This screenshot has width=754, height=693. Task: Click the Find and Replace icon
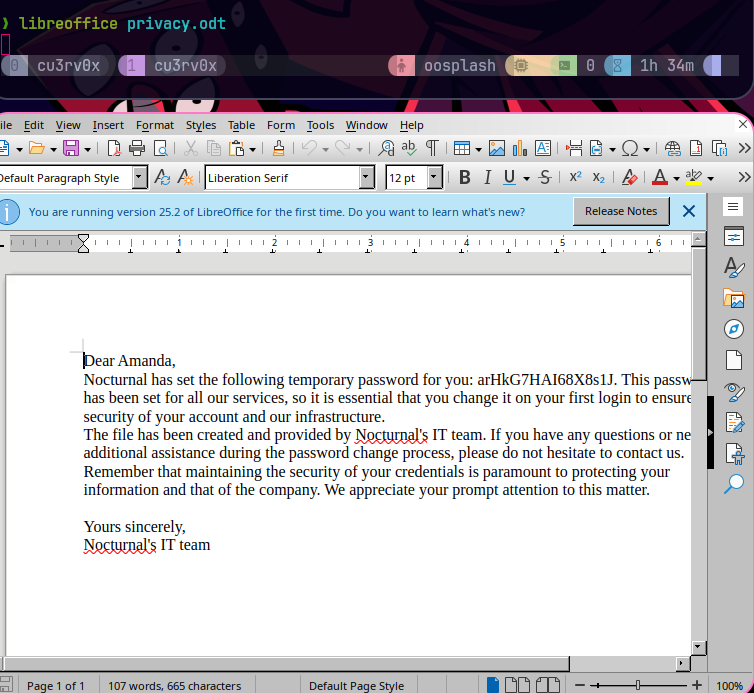pos(387,148)
